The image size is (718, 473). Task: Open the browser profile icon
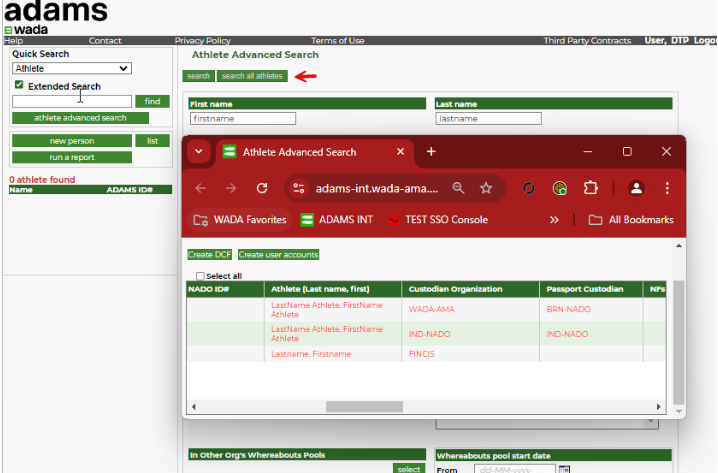tap(636, 188)
